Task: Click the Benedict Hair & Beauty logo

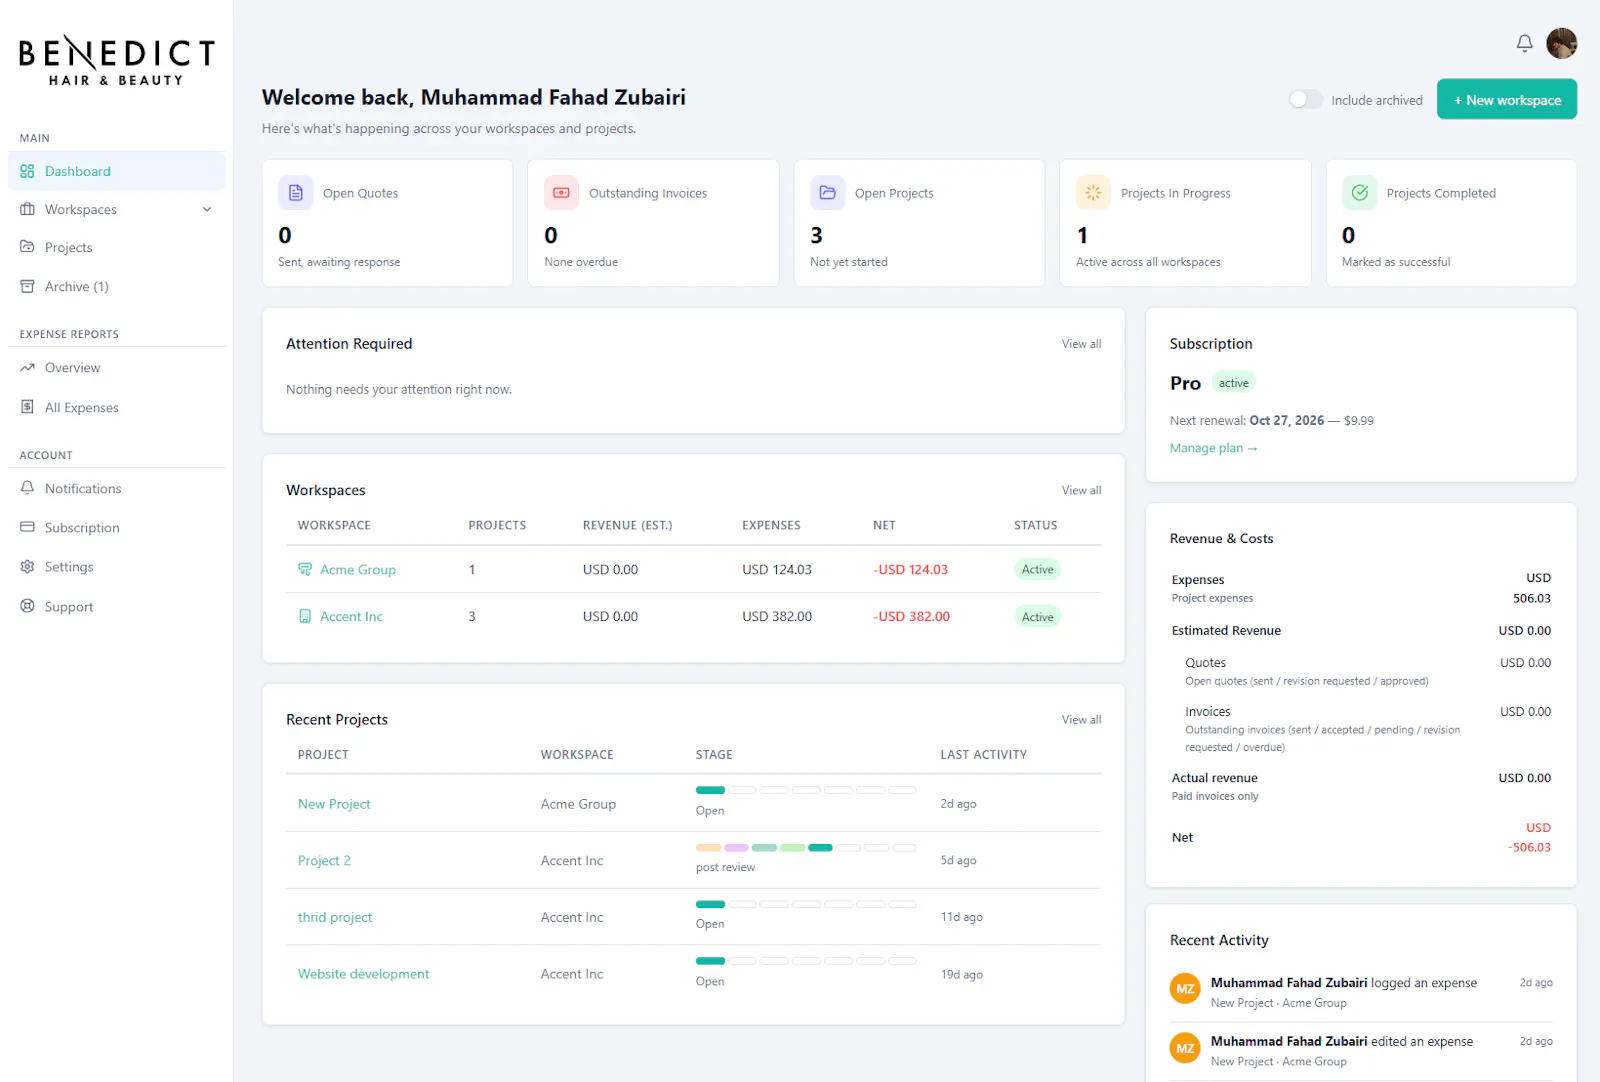Action: (x=117, y=60)
